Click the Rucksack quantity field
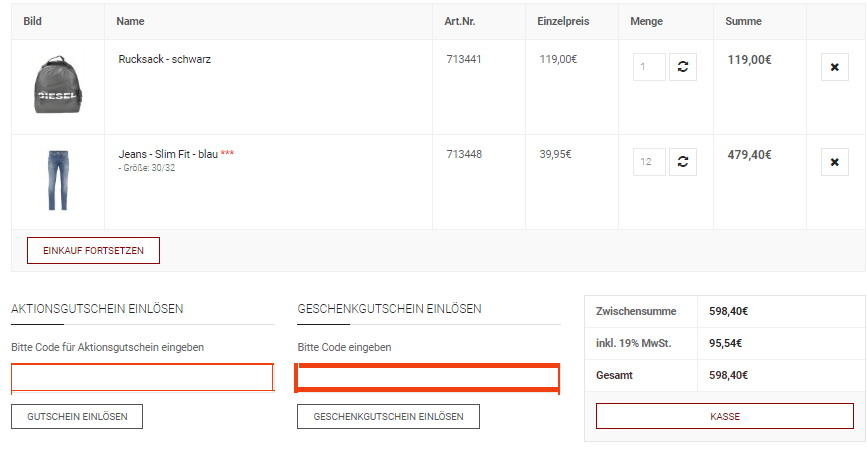867x465 pixels. [649, 67]
